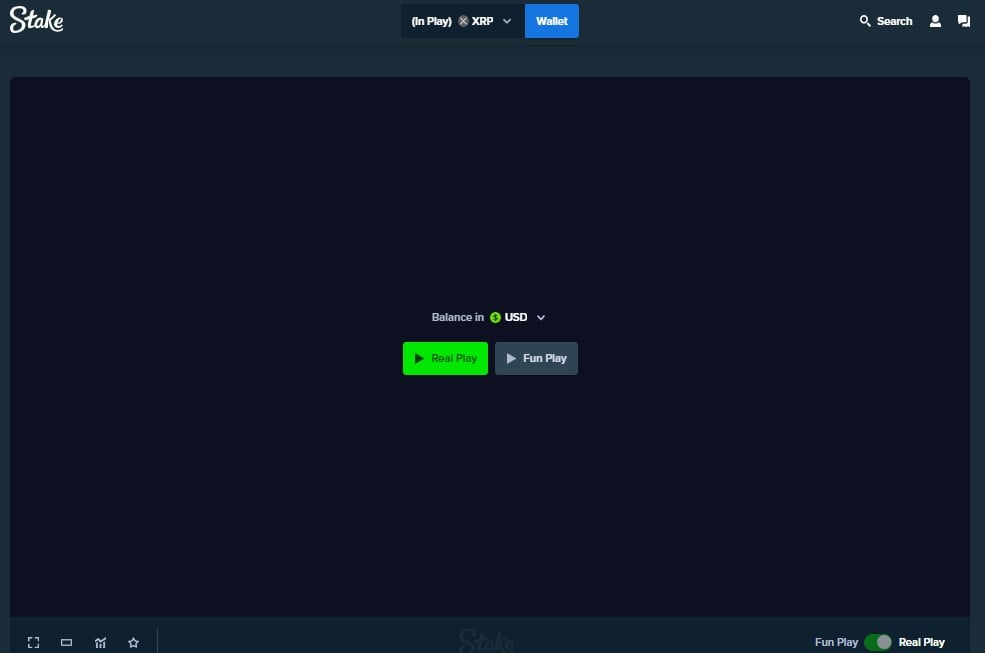Enable theatre mode with the rectangle icon
Image resolution: width=985 pixels, height=653 pixels.
pos(66,642)
